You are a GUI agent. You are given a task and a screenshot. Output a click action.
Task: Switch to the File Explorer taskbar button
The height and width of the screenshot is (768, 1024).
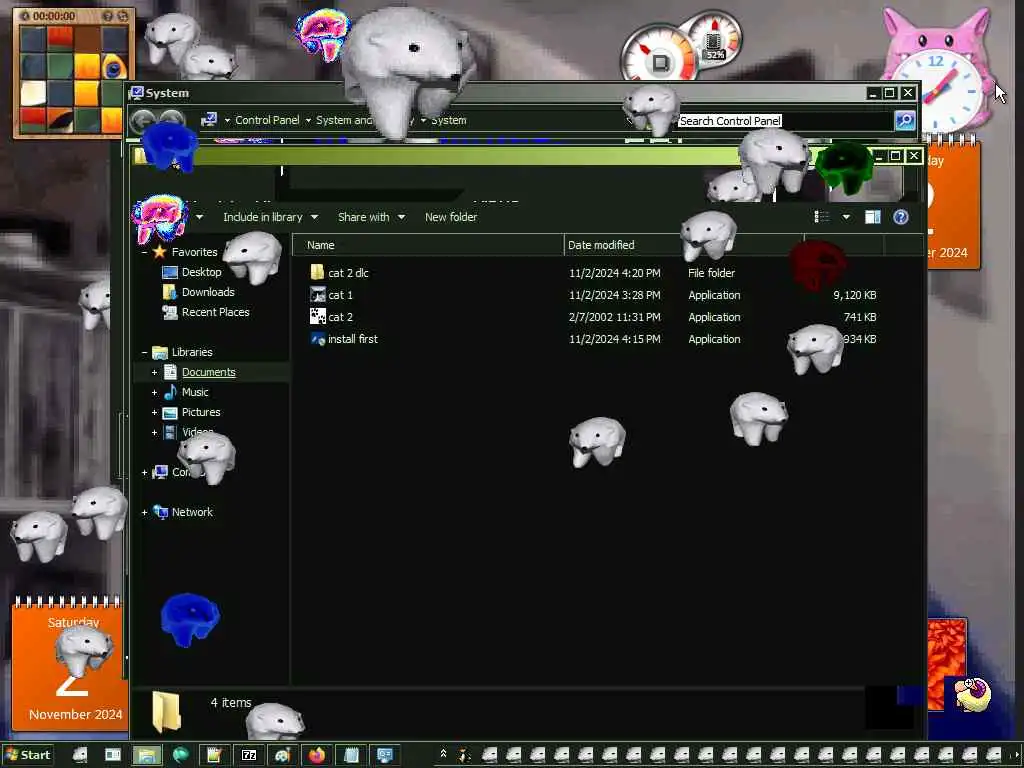coord(147,755)
